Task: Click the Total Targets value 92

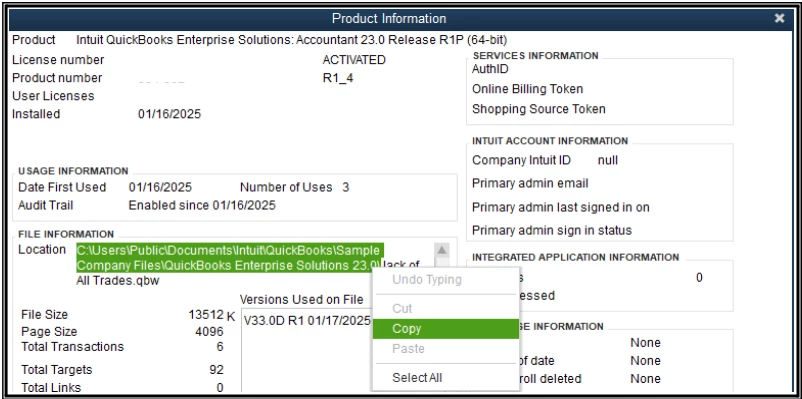Action: tap(216, 370)
